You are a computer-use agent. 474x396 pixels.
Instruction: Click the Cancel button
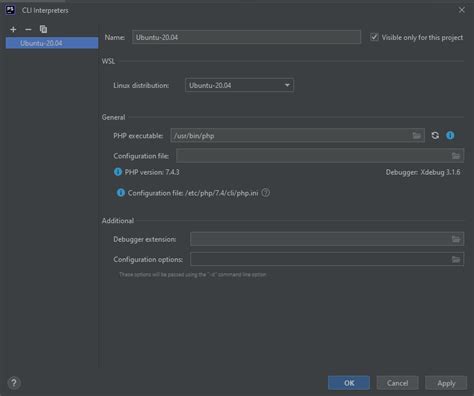(397, 383)
